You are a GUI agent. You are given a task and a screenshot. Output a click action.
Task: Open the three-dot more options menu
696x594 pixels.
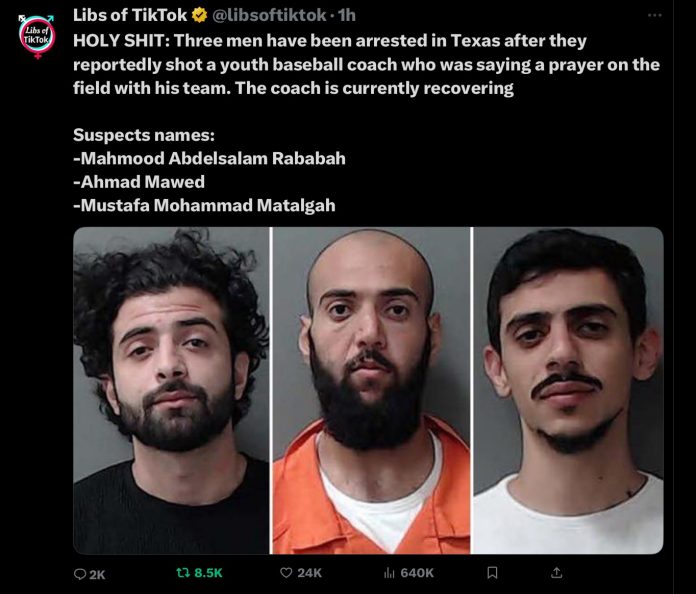click(655, 15)
